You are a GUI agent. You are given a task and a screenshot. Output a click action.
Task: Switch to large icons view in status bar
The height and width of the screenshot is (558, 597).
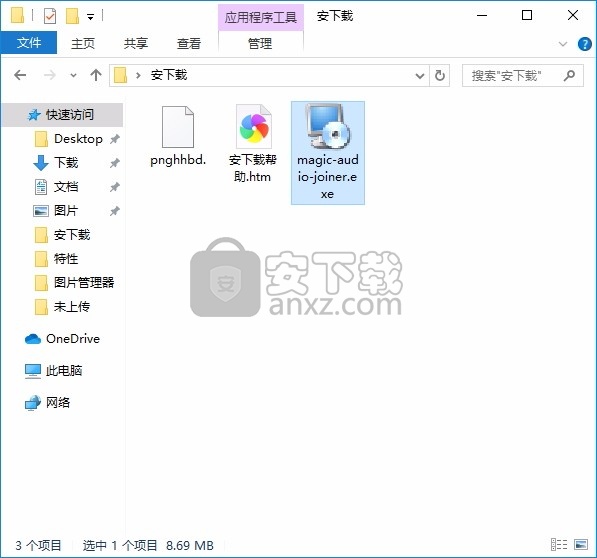coord(581,545)
